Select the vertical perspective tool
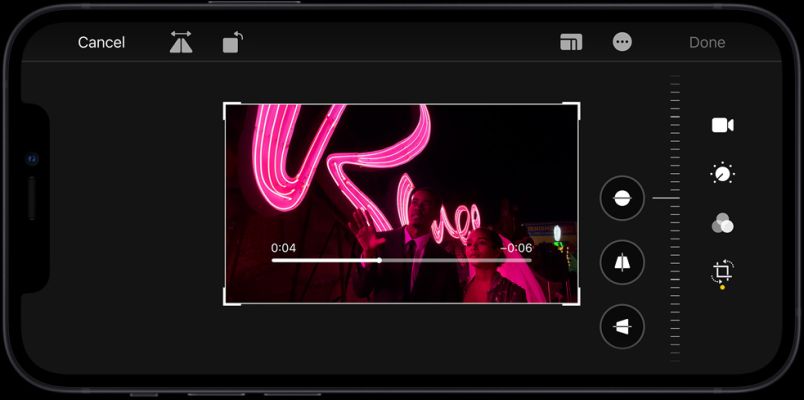The width and height of the screenshot is (804, 400). [622, 263]
